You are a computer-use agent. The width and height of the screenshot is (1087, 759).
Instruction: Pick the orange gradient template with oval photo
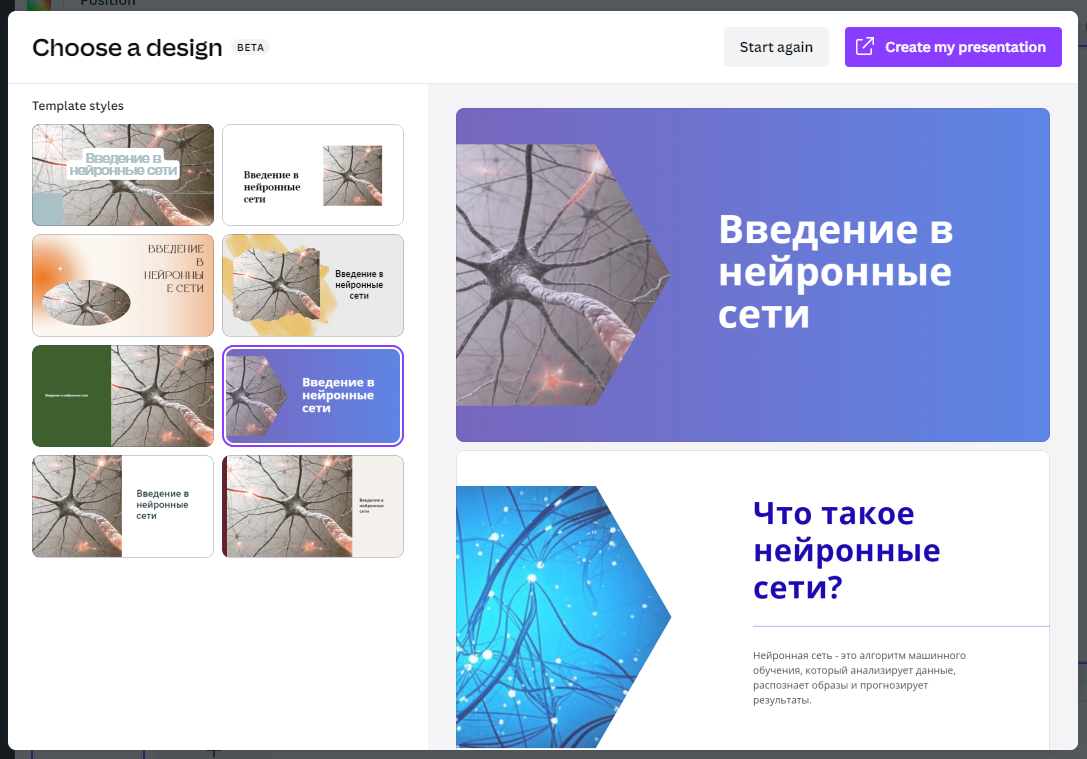(123, 285)
